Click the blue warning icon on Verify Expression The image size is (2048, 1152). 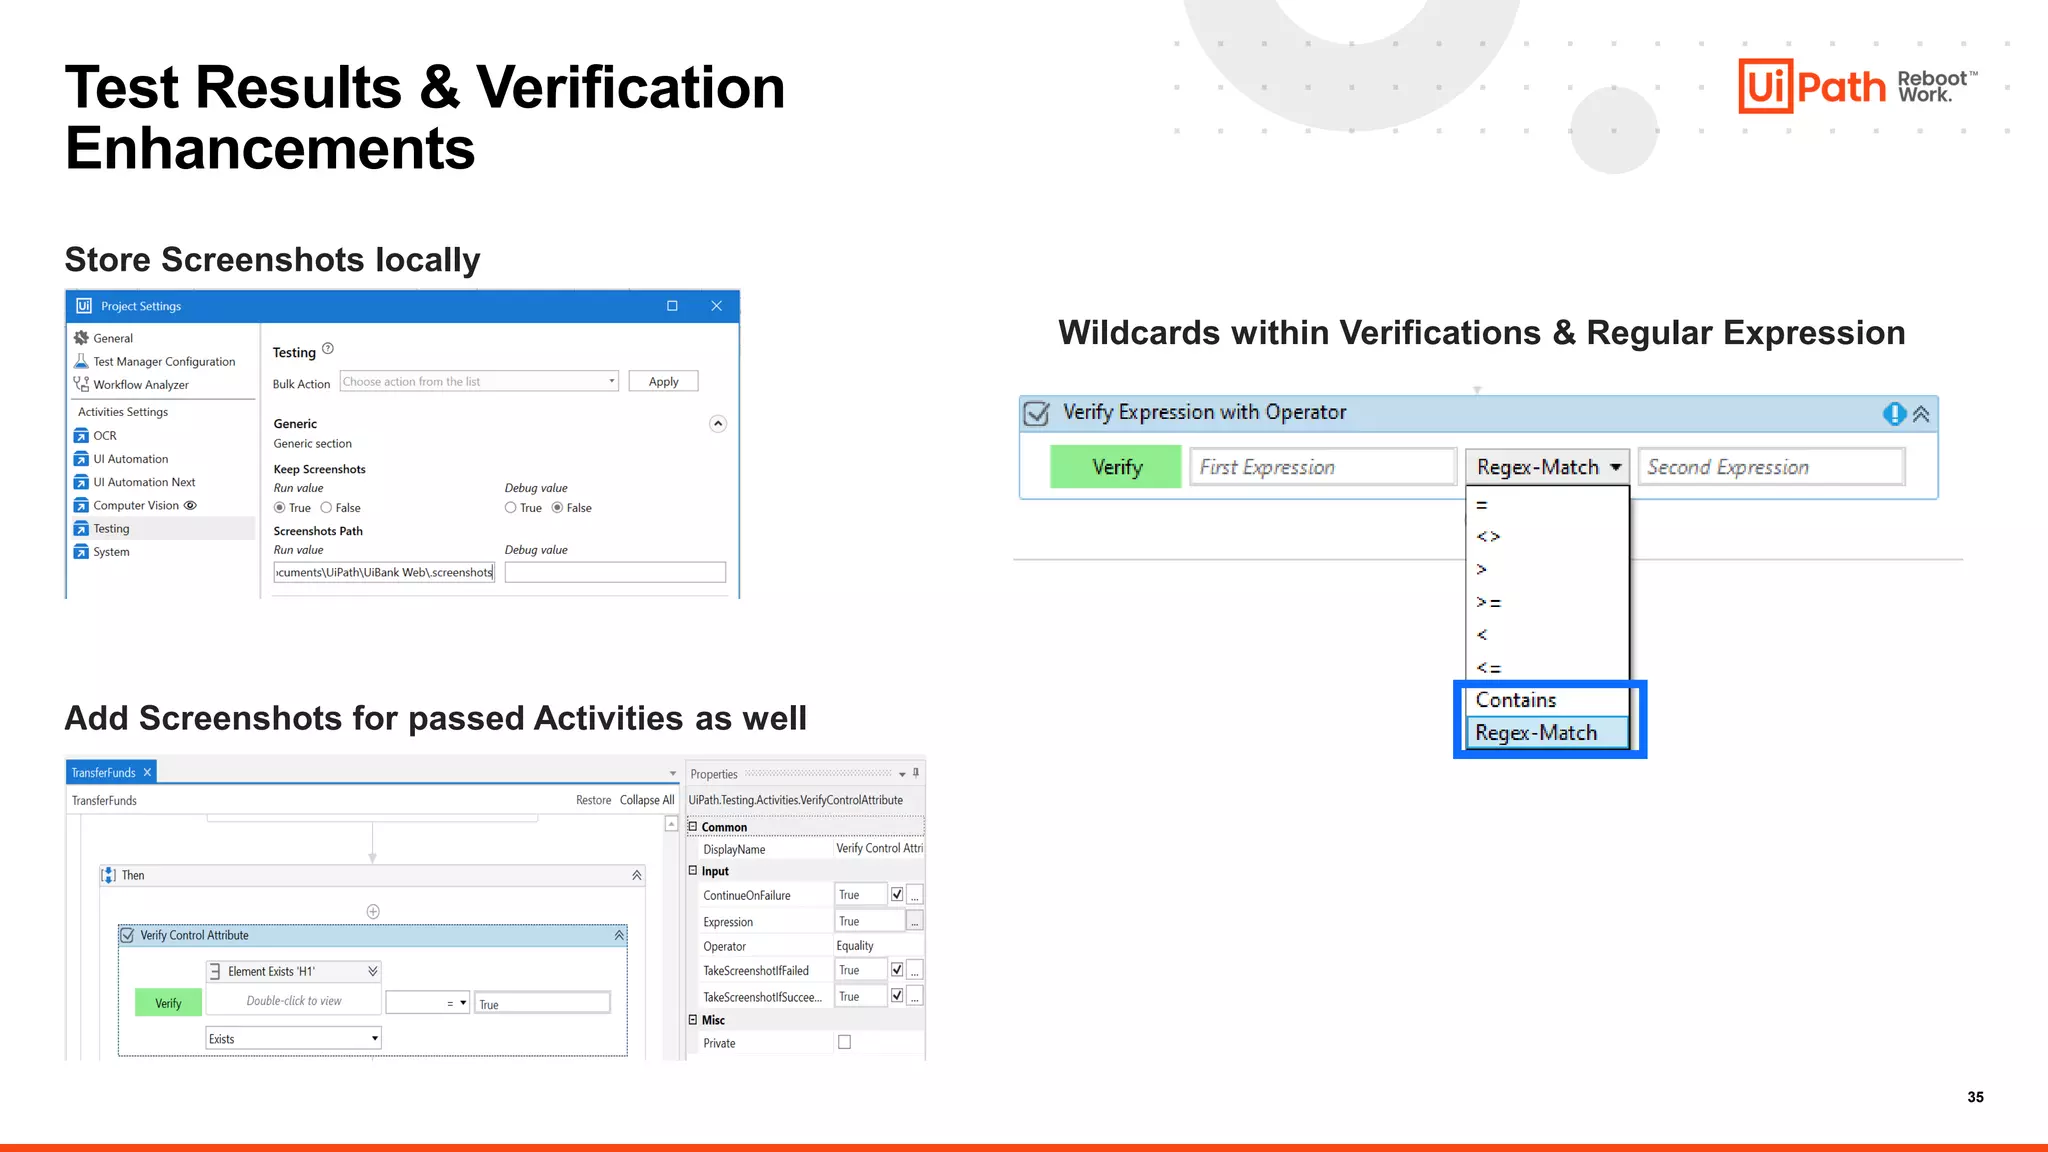[1894, 414]
